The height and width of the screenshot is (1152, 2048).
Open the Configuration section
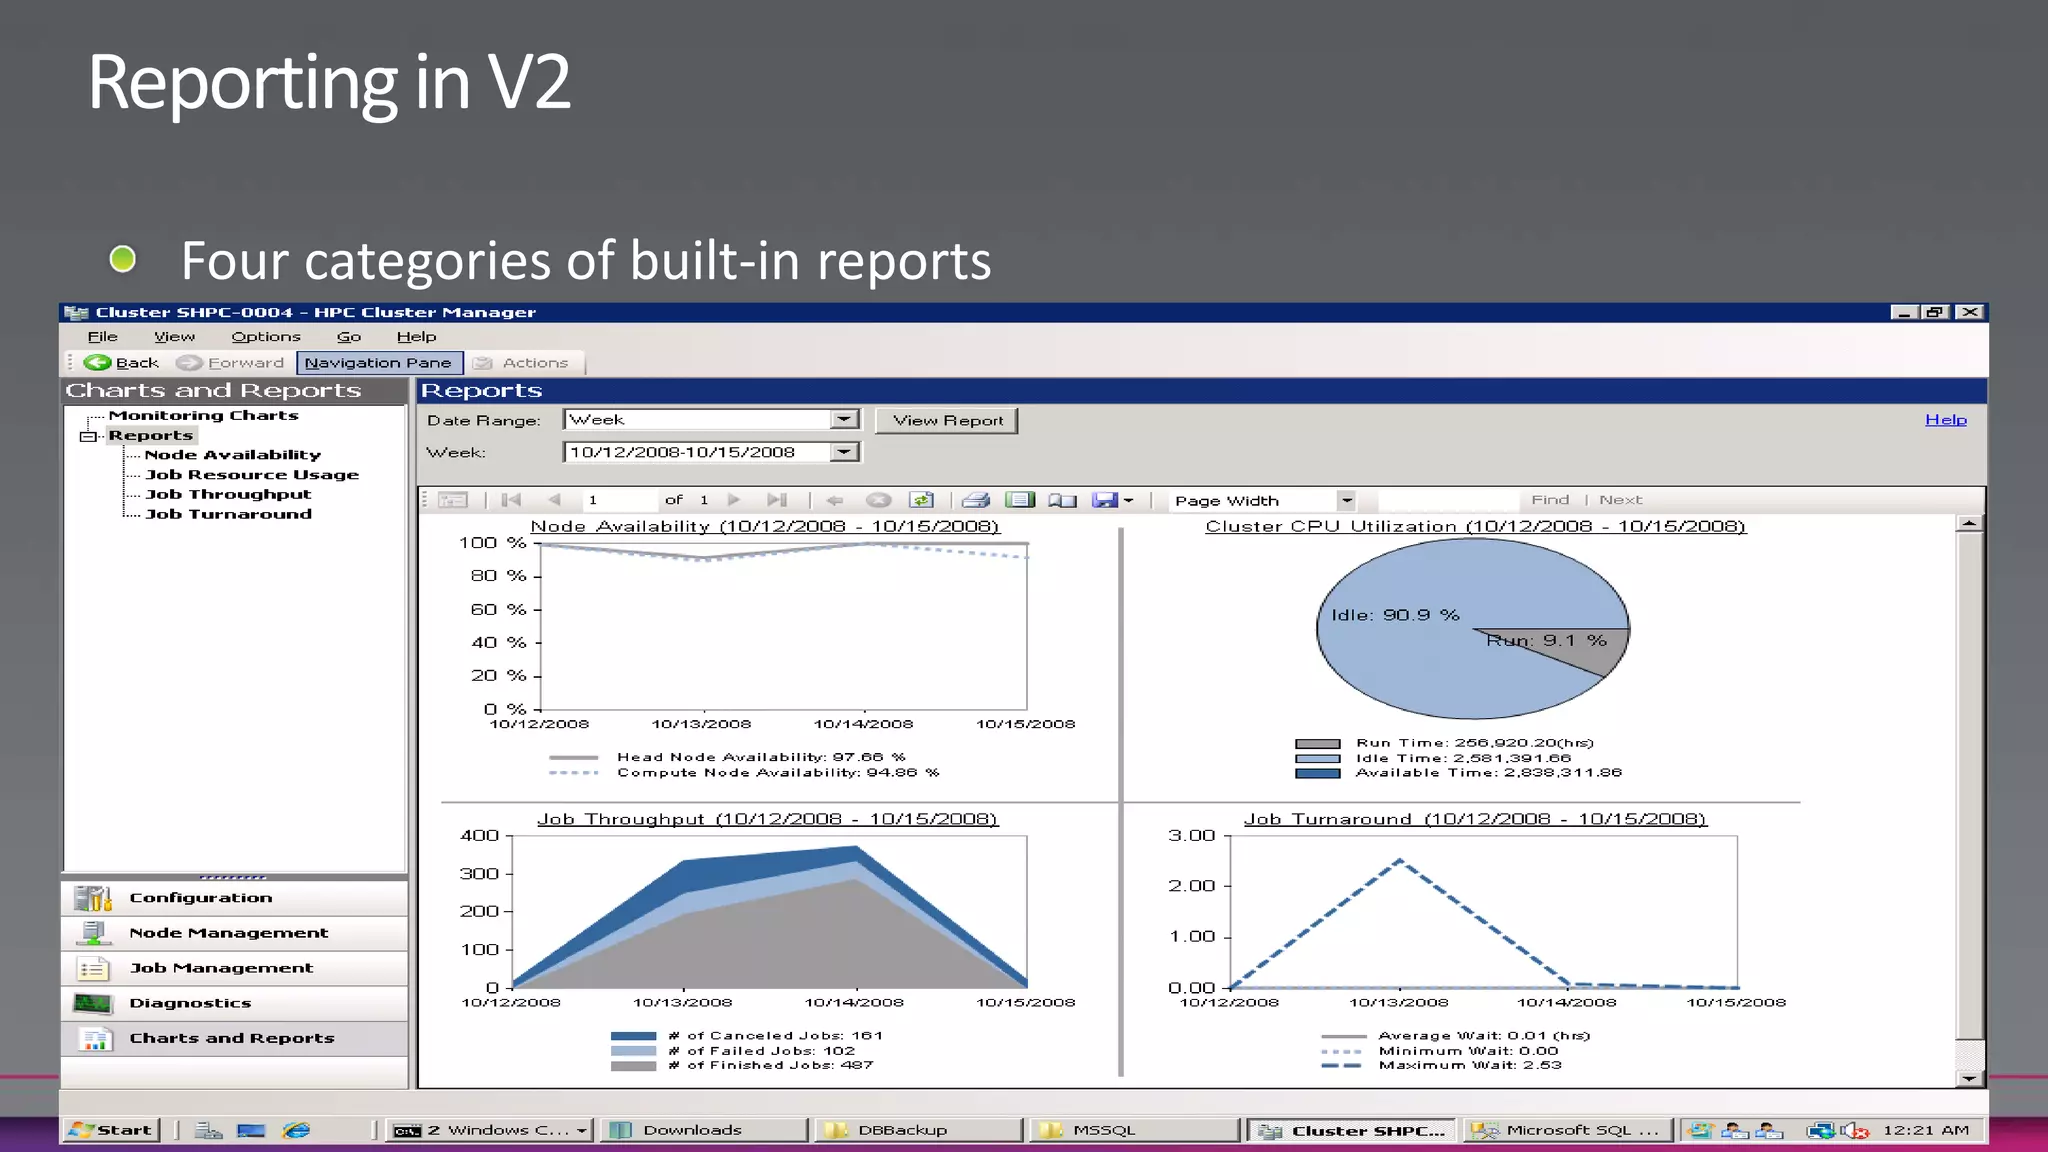coord(235,898)
